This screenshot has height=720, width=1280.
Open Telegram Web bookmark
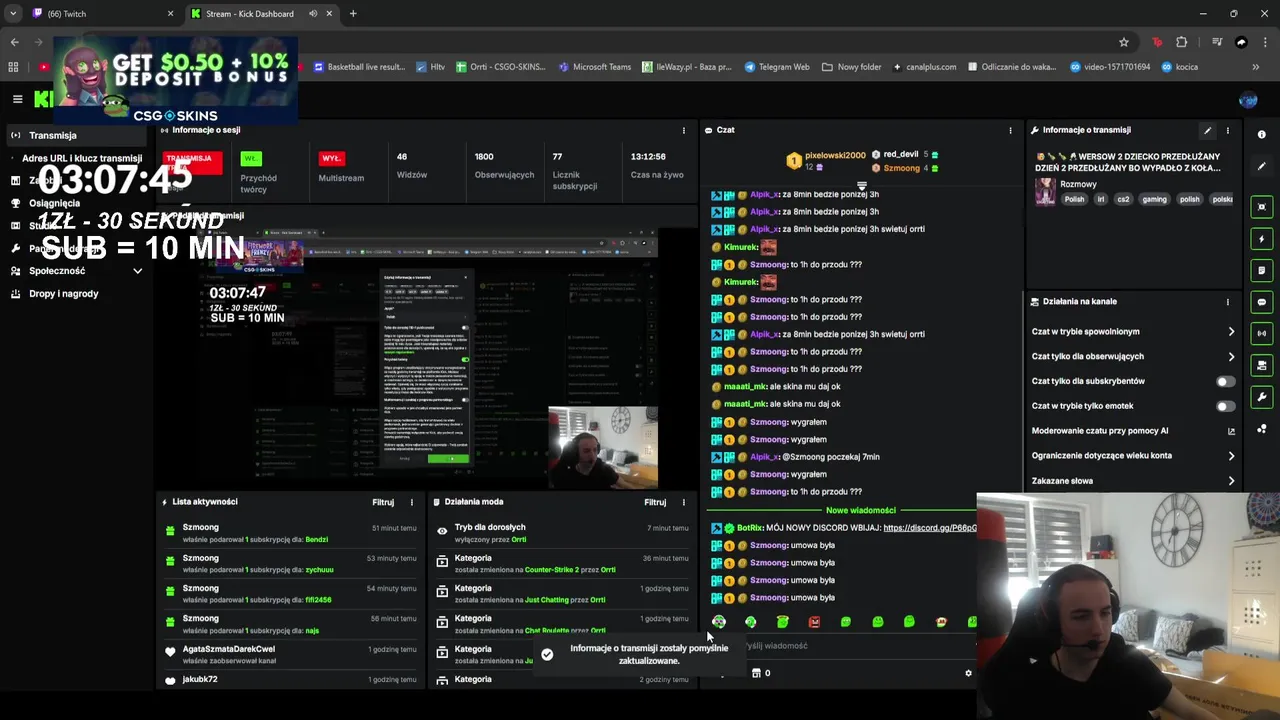coord(777,67)
